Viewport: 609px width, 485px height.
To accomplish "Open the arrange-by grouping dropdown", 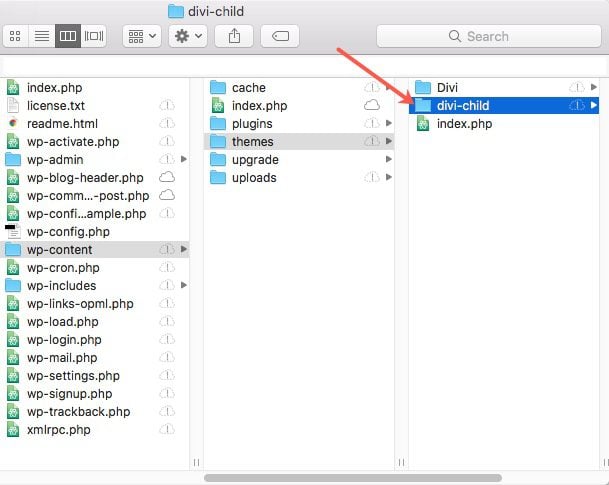I will point(141,36).
